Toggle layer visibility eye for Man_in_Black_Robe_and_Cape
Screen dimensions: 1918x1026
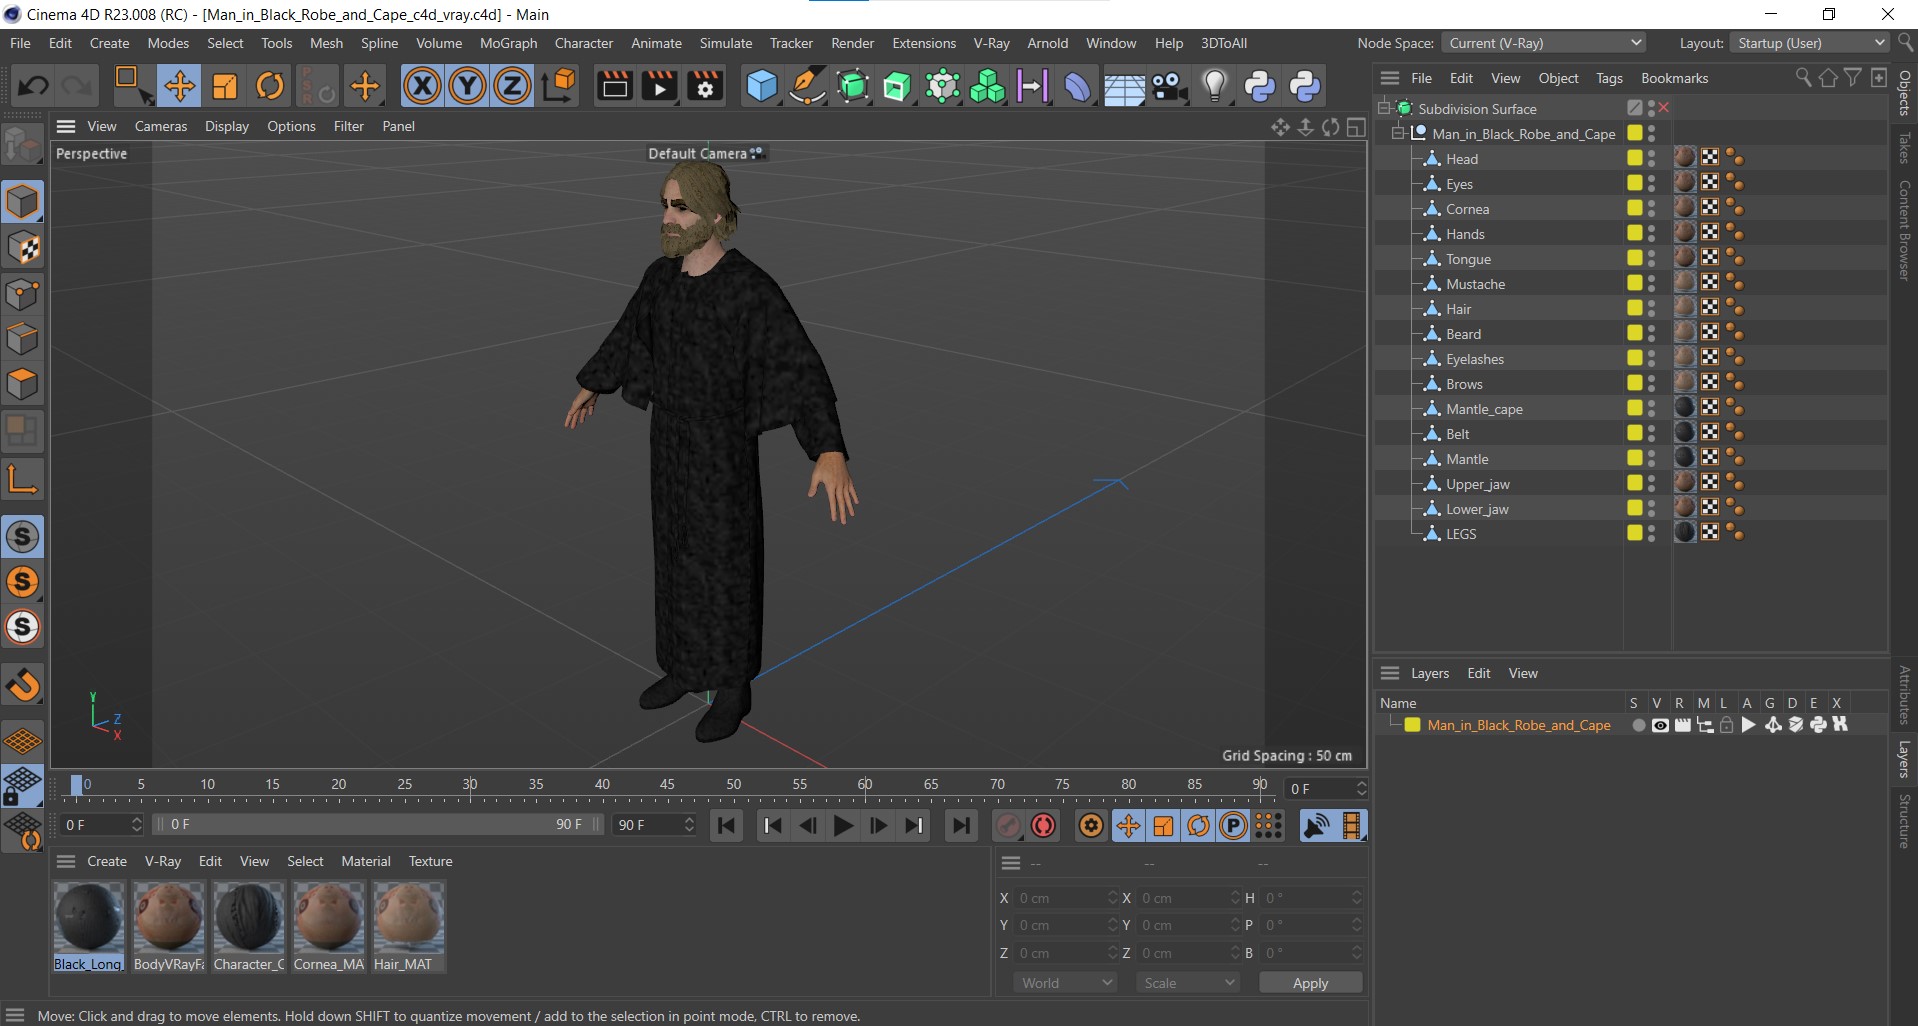coord(1660,725)
